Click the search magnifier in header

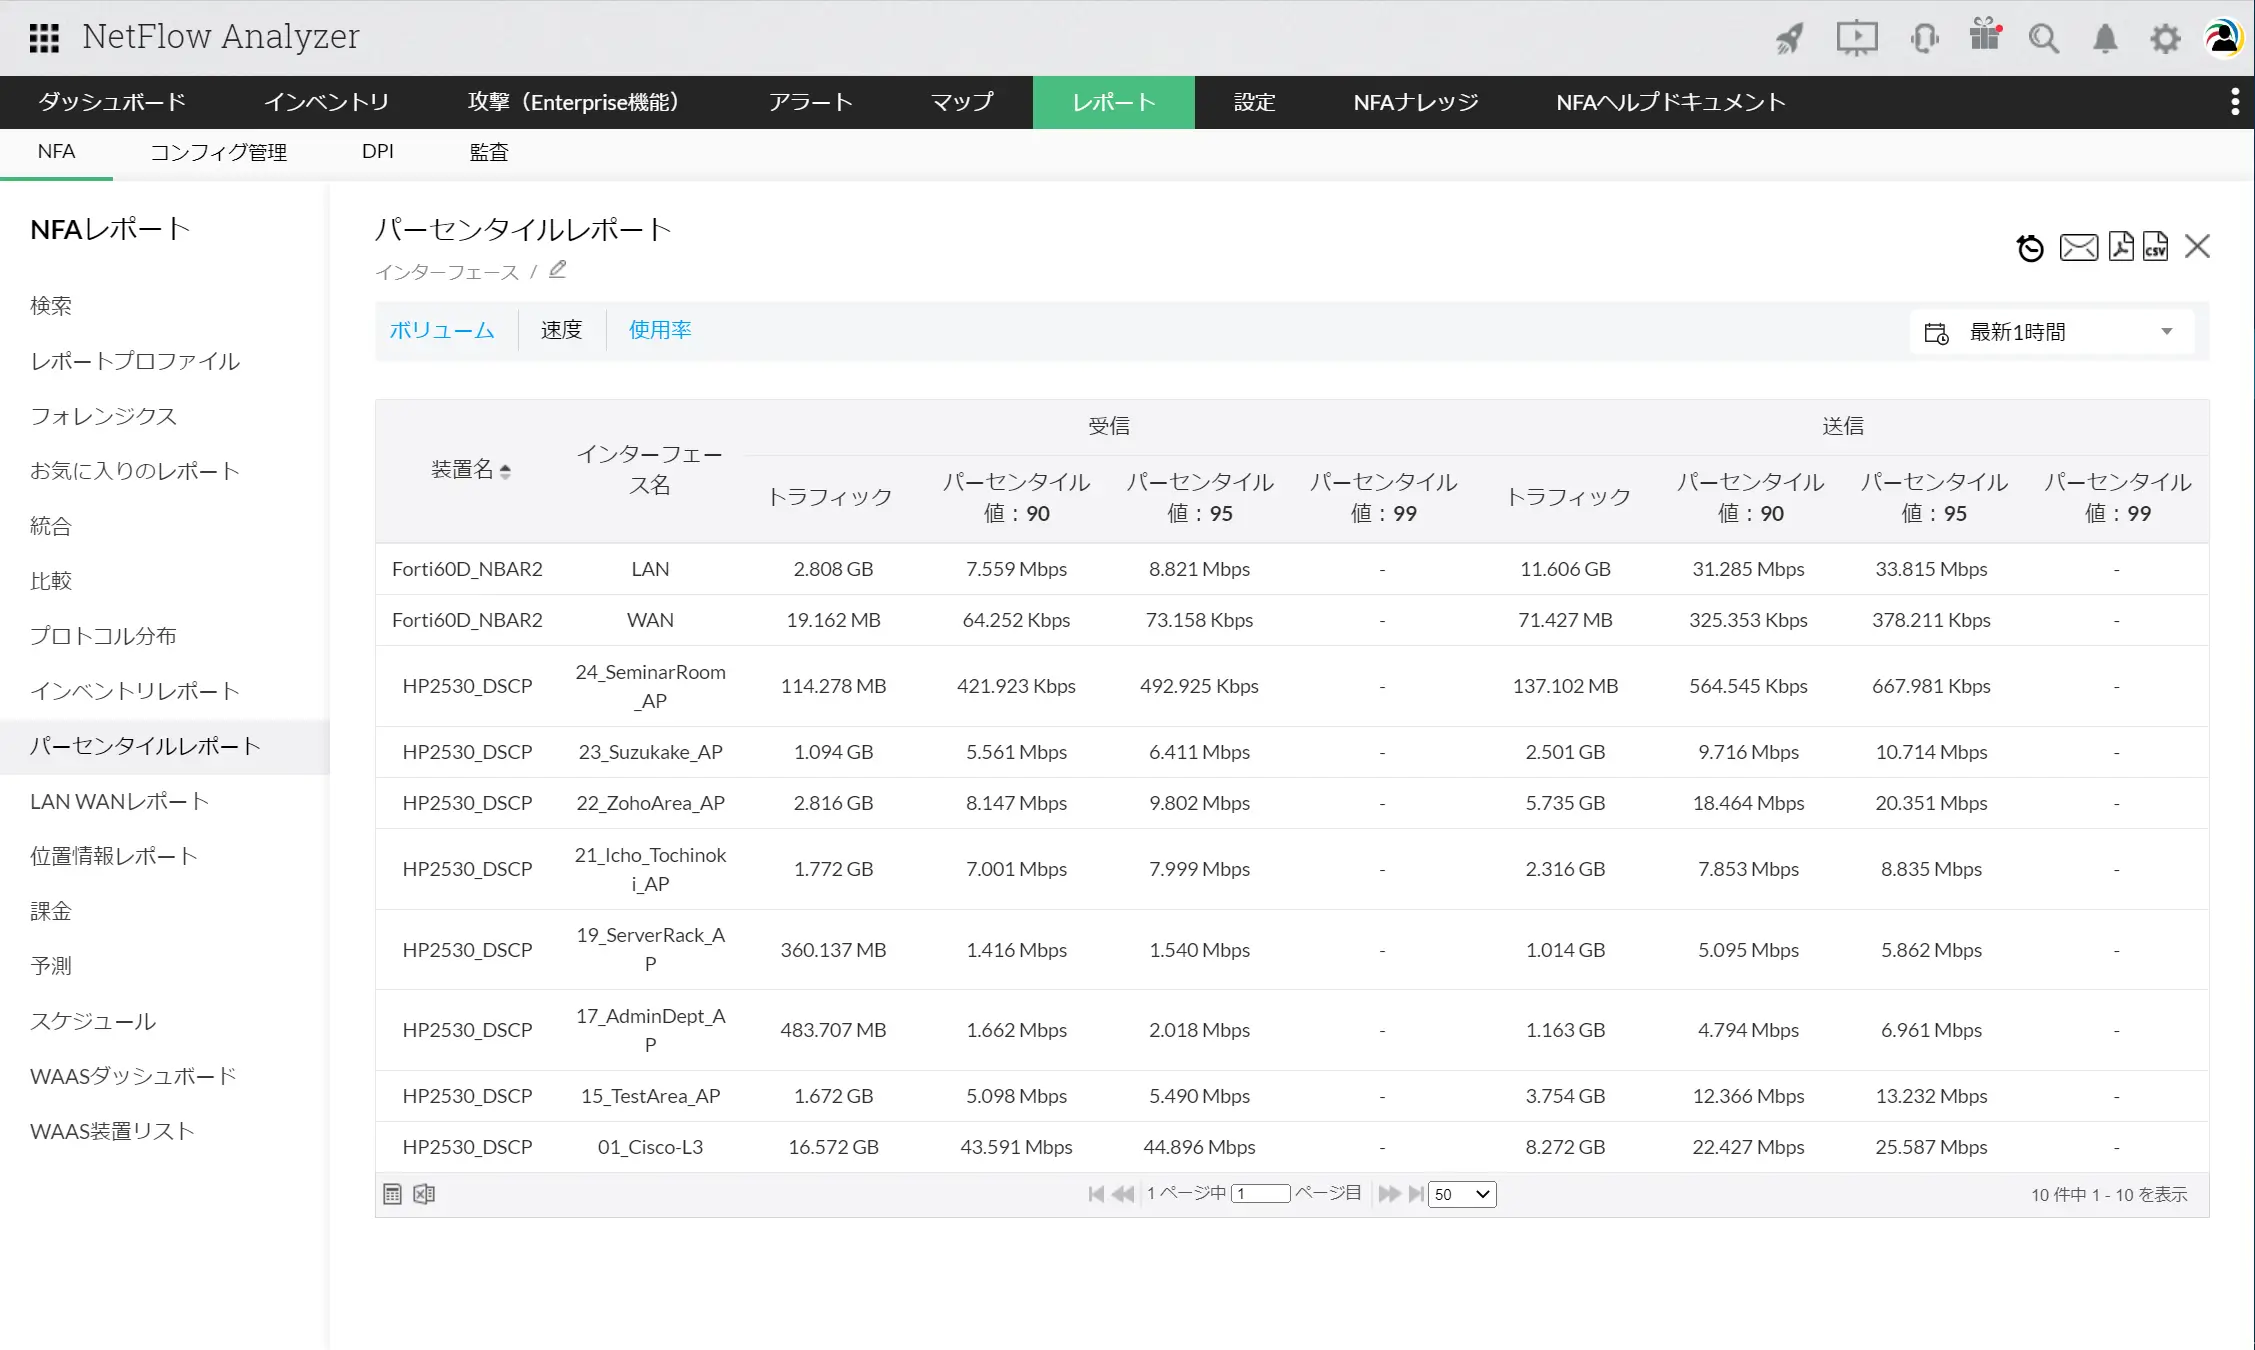[x=2043, y=39]
